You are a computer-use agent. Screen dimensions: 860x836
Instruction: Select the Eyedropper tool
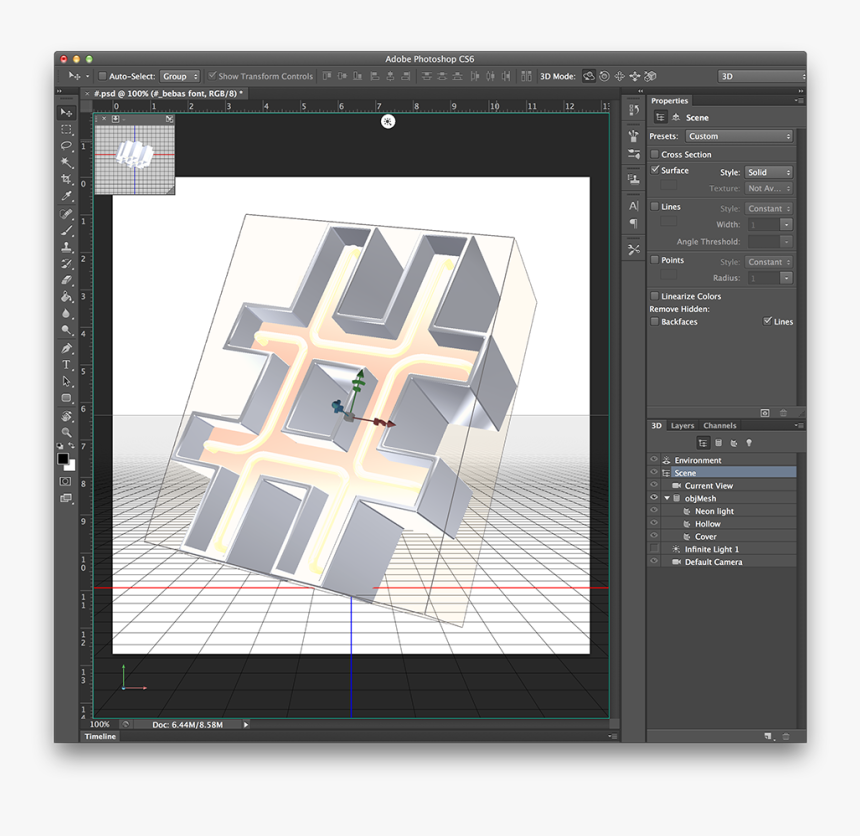coord(66,196)
